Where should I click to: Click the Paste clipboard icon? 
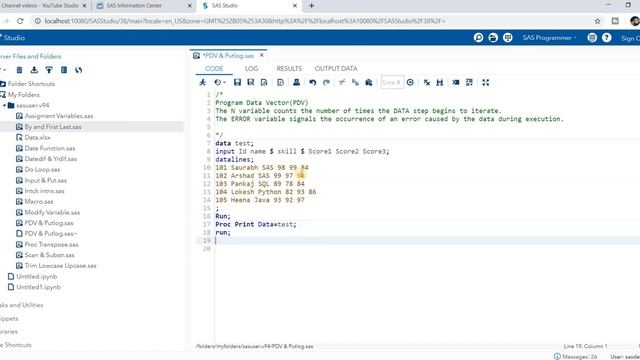(x=369, y=82)
